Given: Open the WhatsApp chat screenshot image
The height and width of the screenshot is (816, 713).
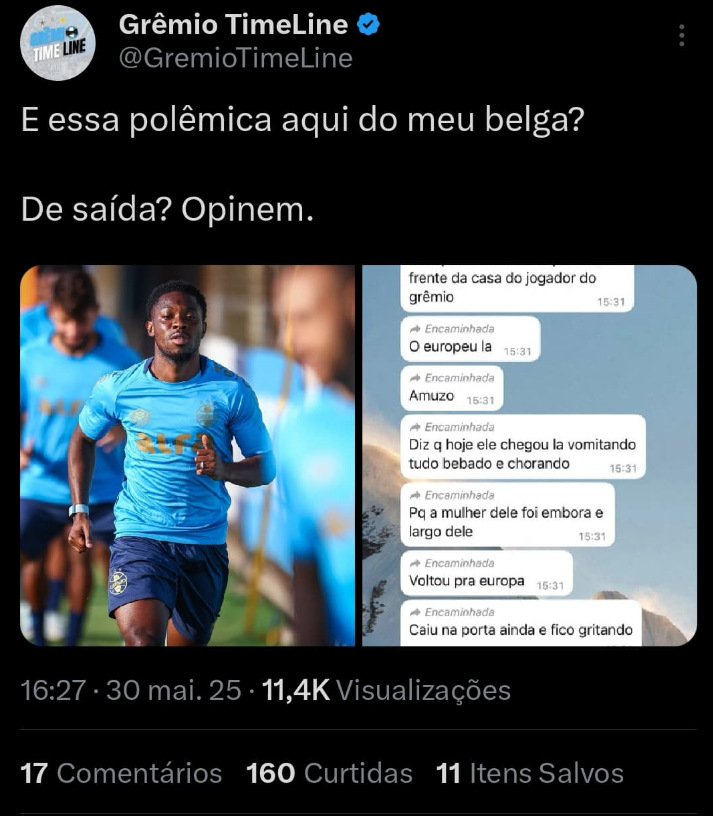Looking at the screenshot, I should click(529, 455).
